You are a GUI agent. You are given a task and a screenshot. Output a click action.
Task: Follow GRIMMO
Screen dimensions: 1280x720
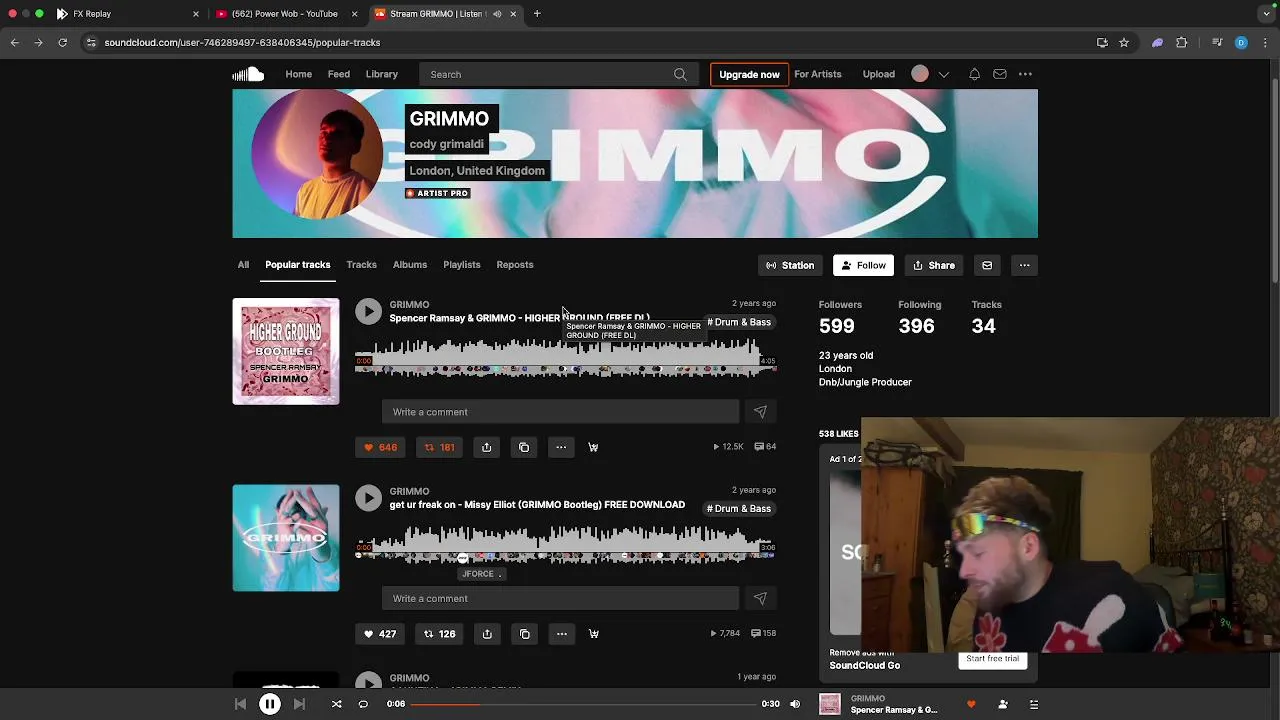point(863,265)
